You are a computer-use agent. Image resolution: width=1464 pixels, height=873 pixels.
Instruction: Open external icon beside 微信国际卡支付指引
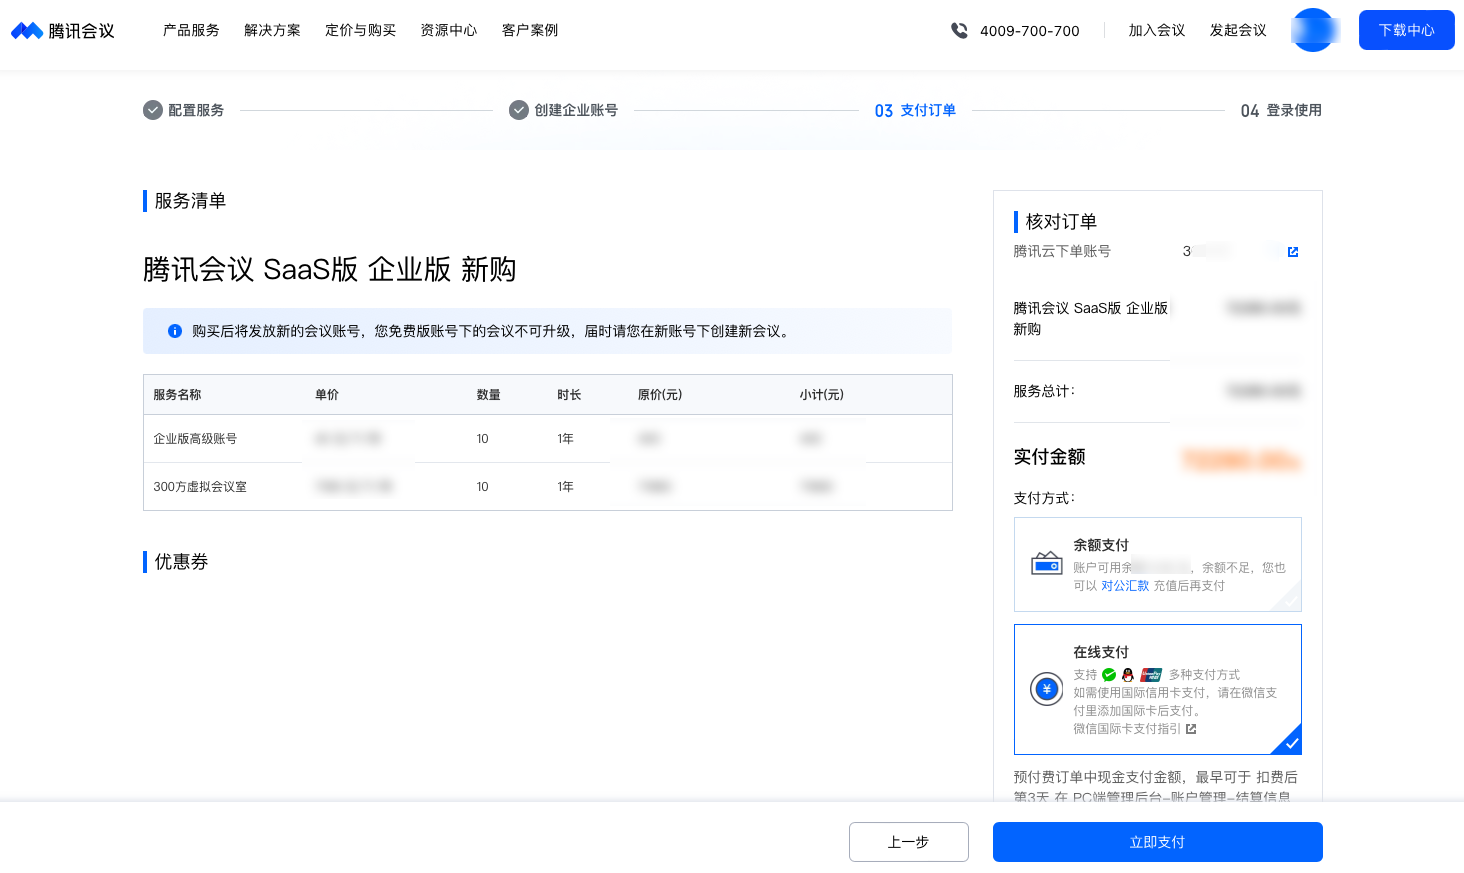(x=1191, y=729)
